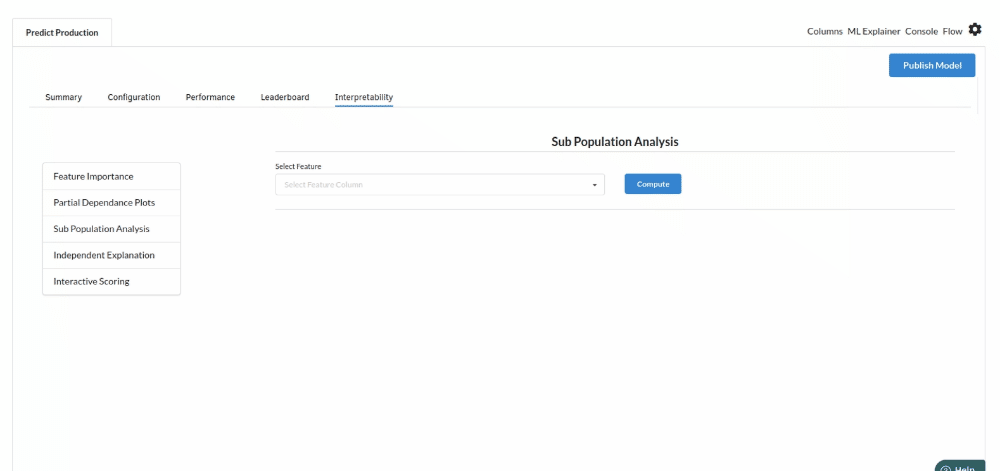Viewport: 1000px width, 471px height.
Task: Click the Flow link
Action: click(x=952, y=31)
